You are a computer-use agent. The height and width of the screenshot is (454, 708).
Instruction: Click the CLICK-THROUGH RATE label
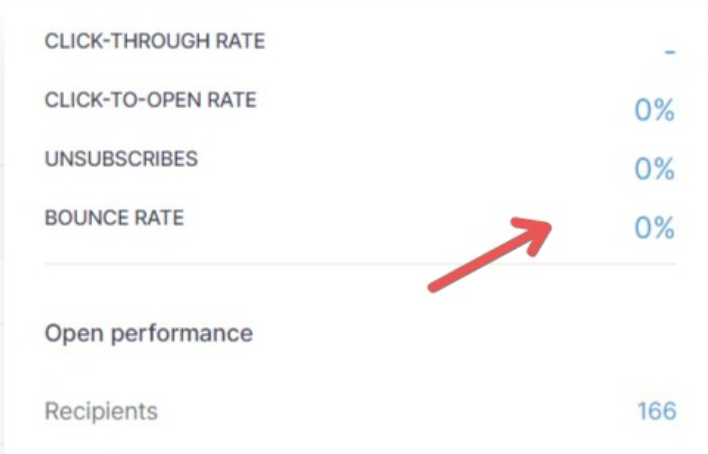click(155, 42)
